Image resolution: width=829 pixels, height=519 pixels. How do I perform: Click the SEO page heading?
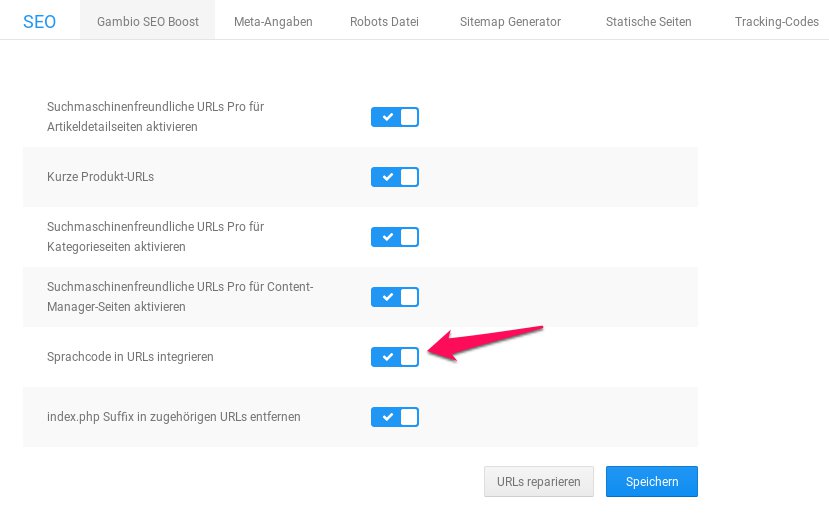click(39, 21)
